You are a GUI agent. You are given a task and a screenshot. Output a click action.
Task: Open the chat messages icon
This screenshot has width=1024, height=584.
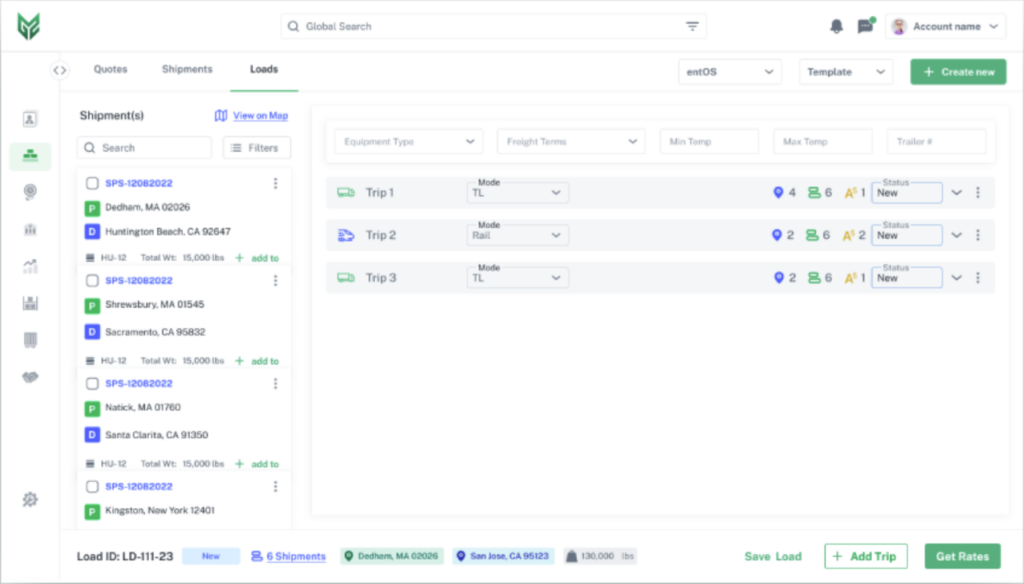point(865,27)
